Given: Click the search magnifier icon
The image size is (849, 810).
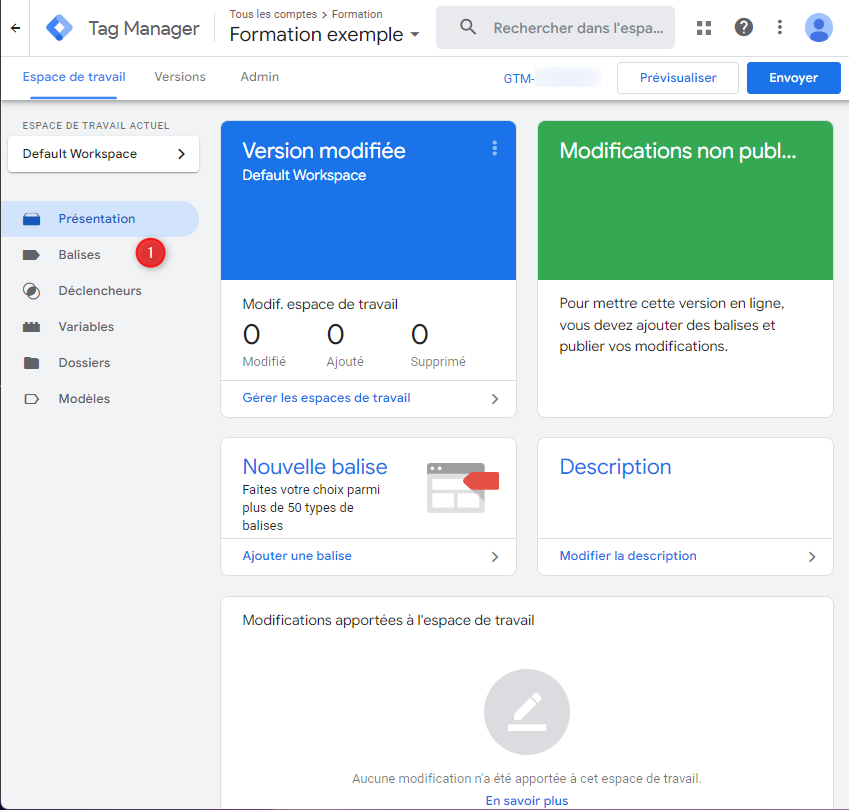Looking at the screenshot, I should [468, 27].
